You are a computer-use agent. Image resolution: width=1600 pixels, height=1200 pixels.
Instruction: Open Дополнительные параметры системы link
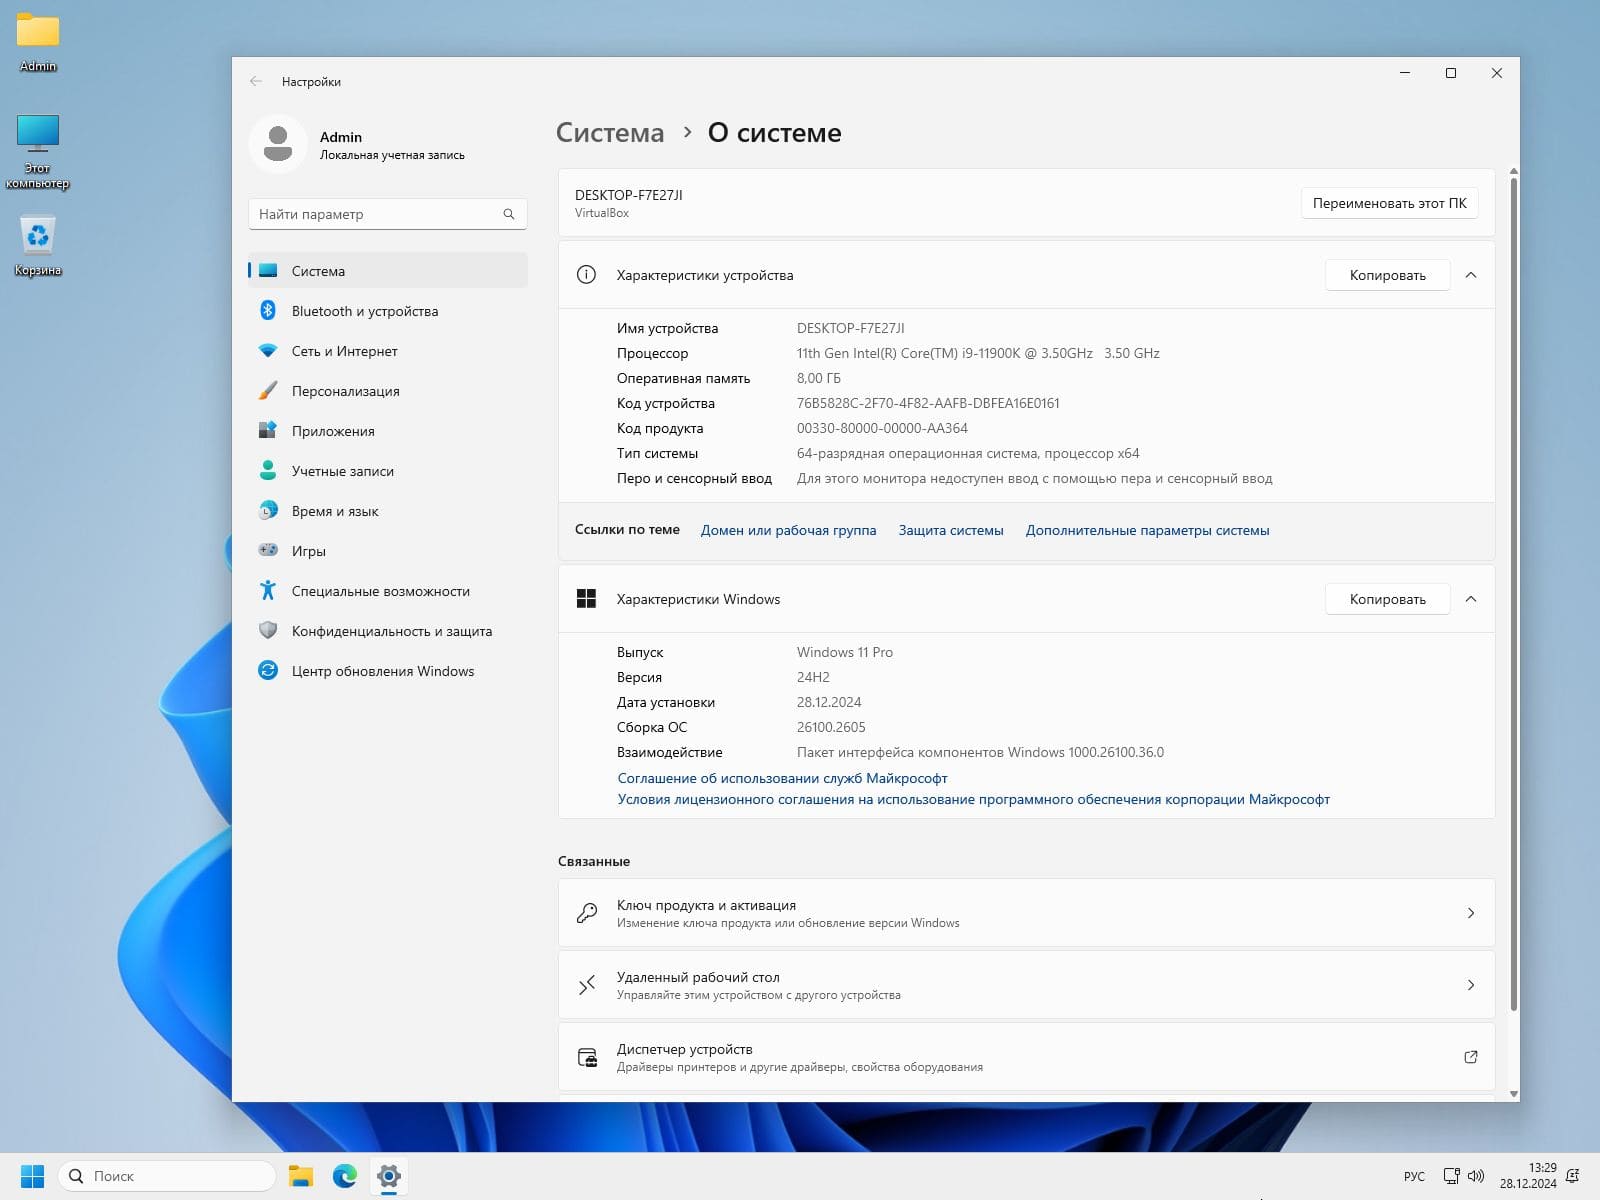[1148, 530]
